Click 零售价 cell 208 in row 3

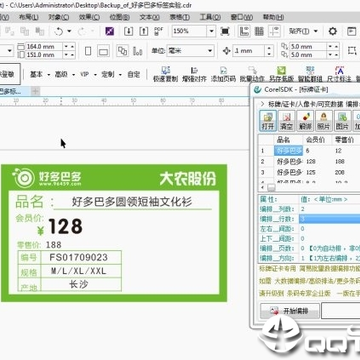pyautogui.click(x=346, y=172)
